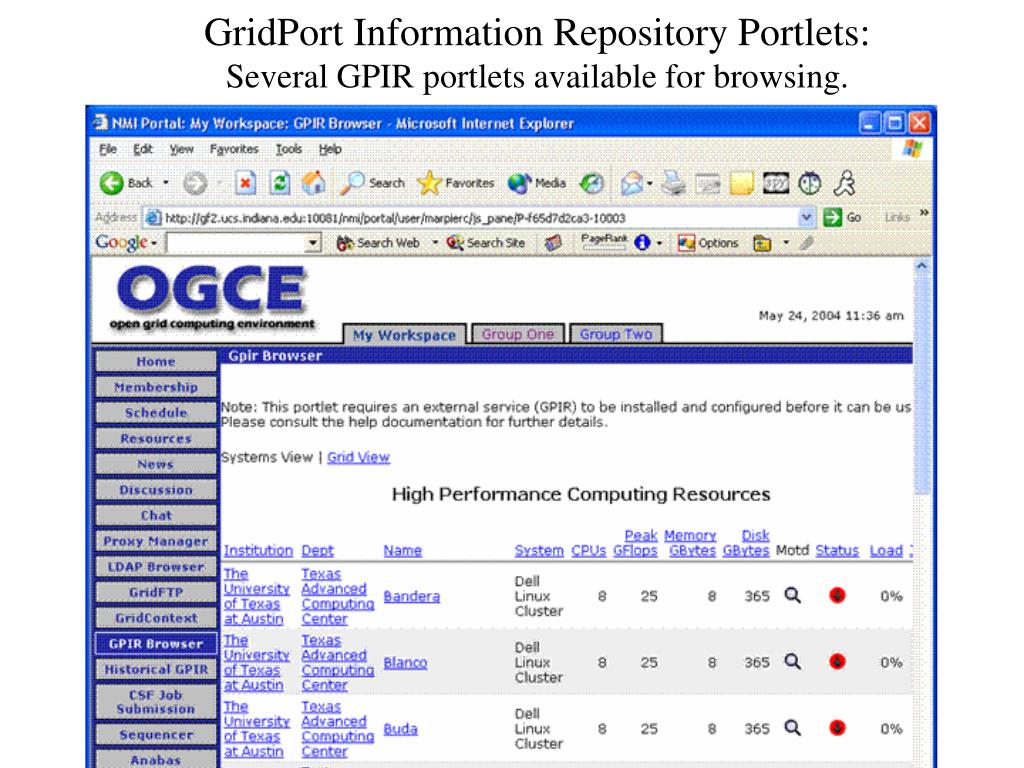The width and height of the screenshot is (1024, 768).
Task: Open the Edit menu
Action: tap(142, 150)
